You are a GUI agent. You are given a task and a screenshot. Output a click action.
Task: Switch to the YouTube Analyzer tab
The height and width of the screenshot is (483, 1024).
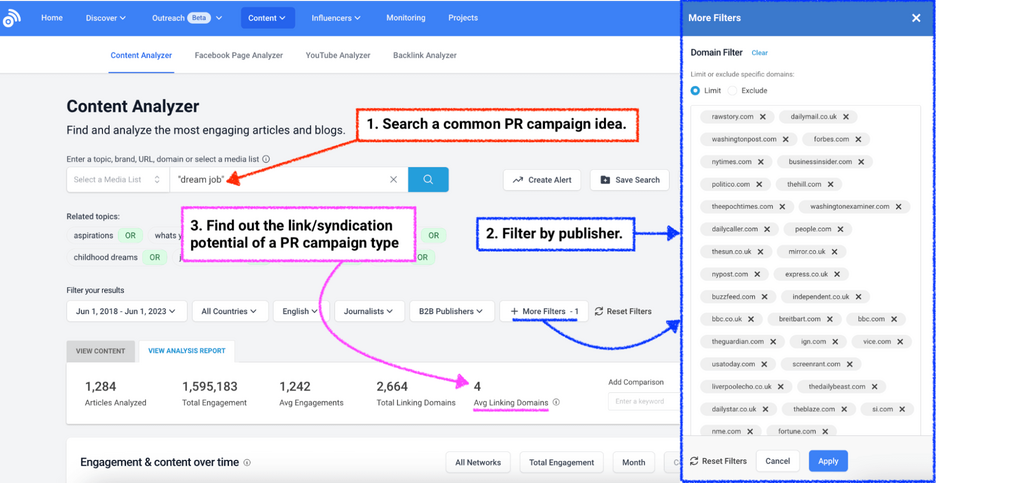(x=338, y=56)
